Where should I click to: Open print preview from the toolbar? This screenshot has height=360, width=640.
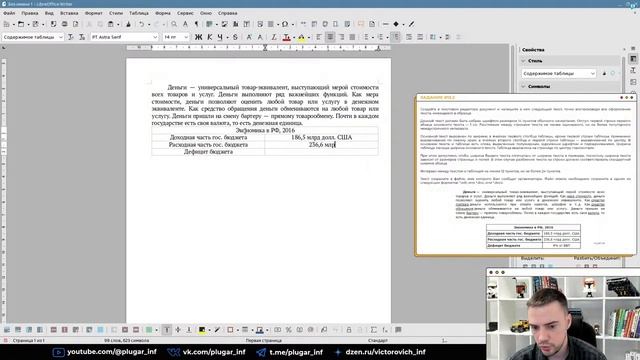(x=76, y=24)
